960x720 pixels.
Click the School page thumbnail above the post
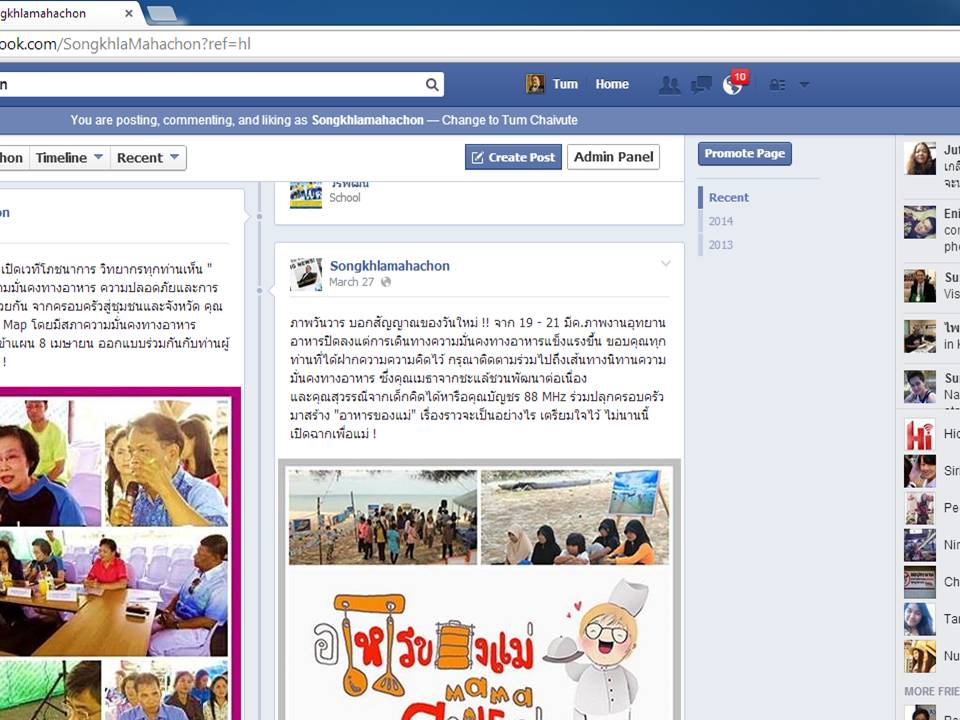[x=306, y=194]
